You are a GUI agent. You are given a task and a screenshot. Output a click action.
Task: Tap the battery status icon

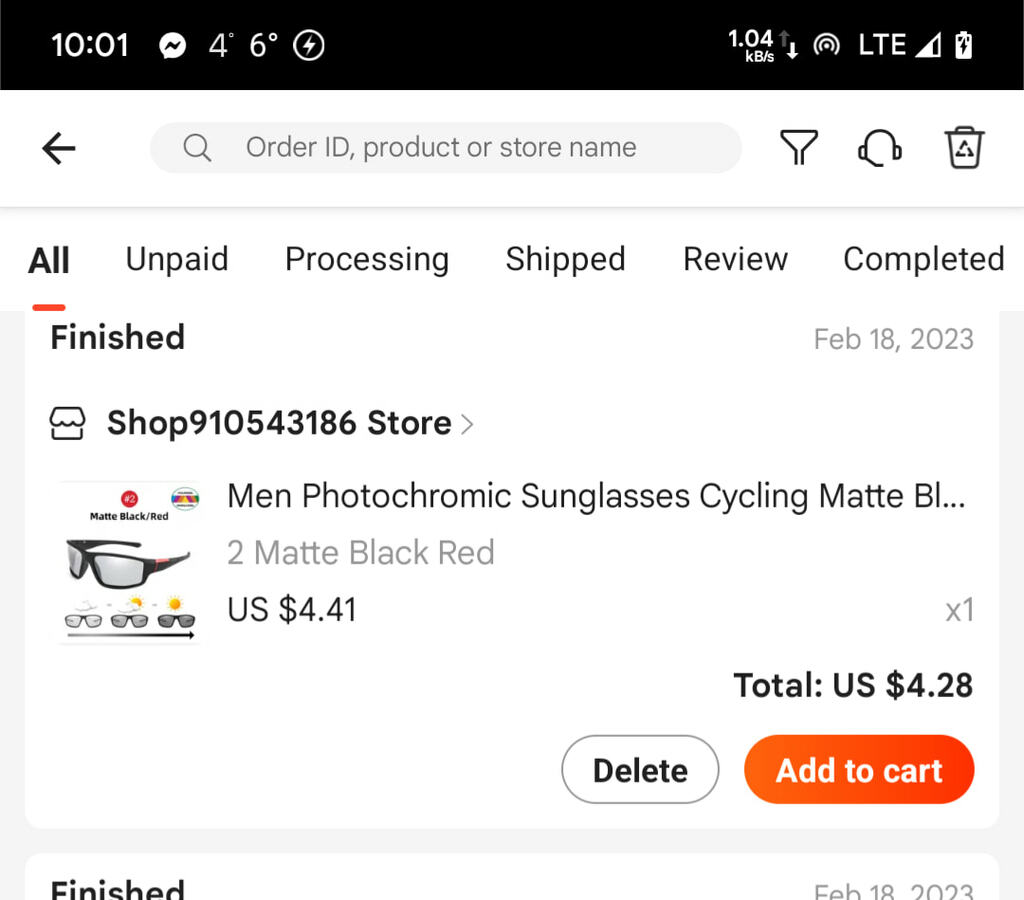click(963, 45)
